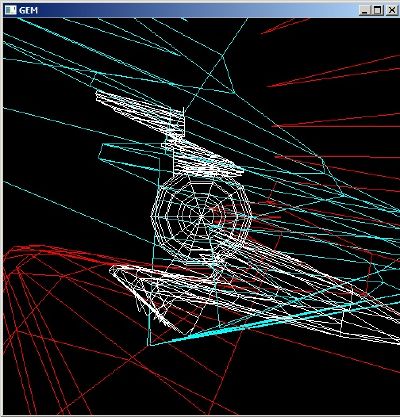Open the GEM window system menu icon

[10, 10]
